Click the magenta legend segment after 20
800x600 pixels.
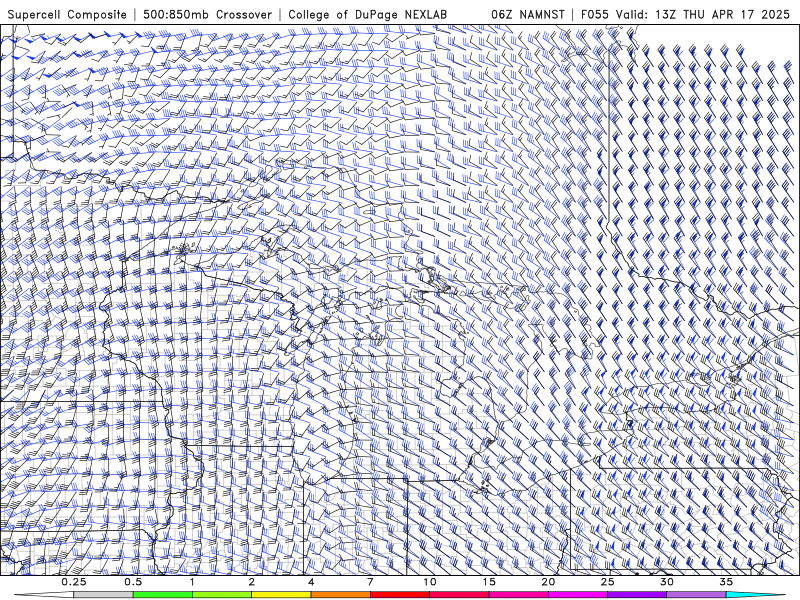[578, 595]
